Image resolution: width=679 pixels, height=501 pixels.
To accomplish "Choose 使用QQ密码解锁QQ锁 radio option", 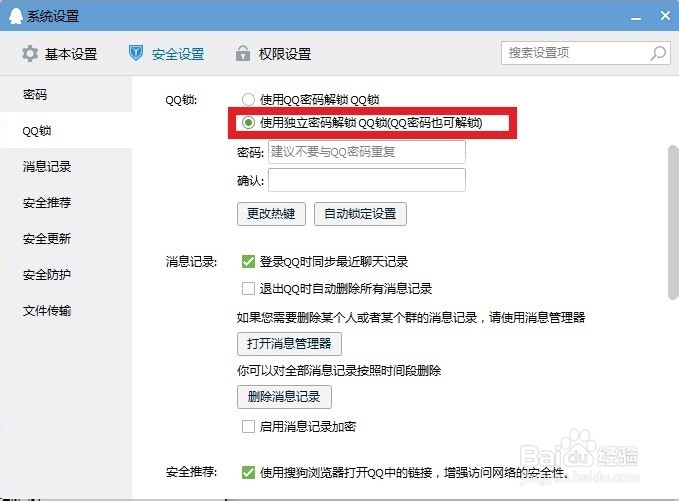I will [248, 100].
